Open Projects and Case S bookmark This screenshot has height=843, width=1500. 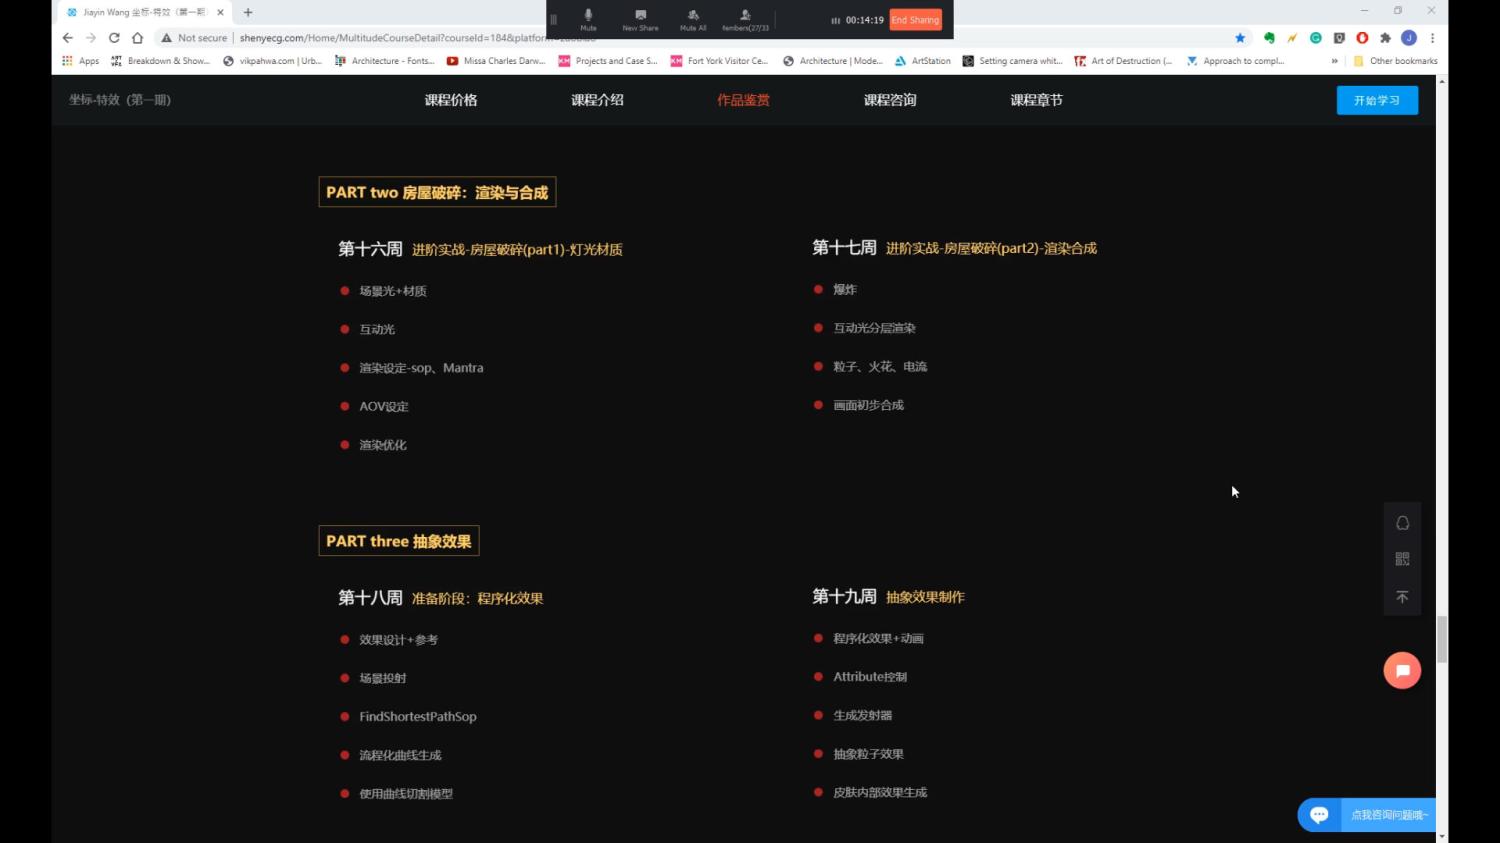point(608,61)
